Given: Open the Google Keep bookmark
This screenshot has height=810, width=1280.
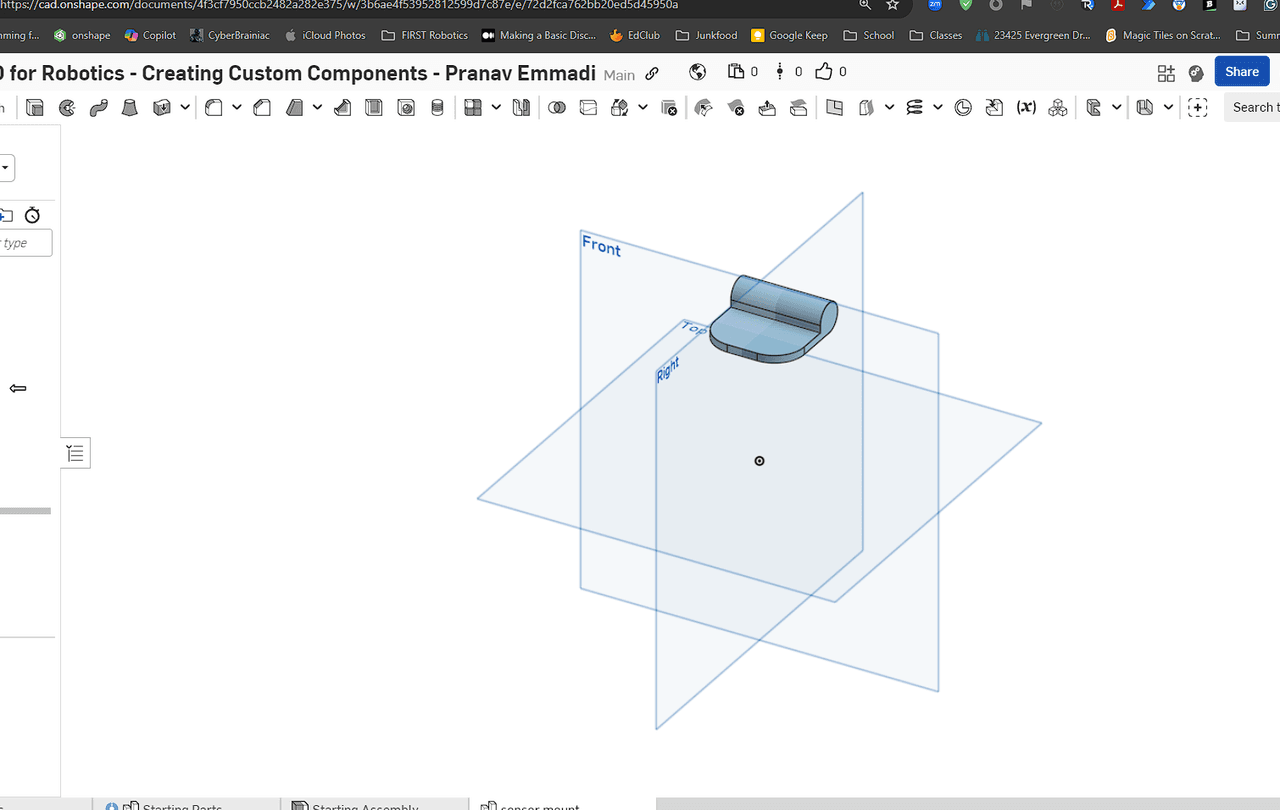Looking at the screenshot, I should click(789, 35).
